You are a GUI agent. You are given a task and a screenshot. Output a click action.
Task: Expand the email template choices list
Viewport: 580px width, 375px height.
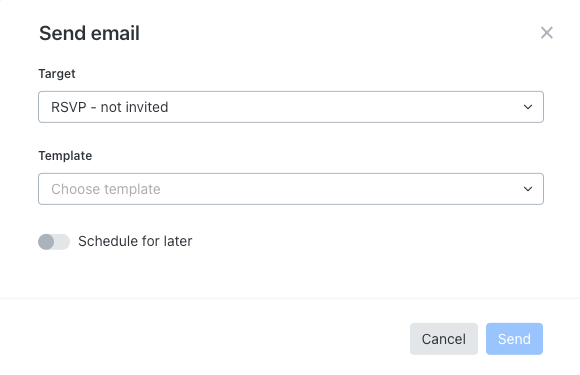[291, 189]
